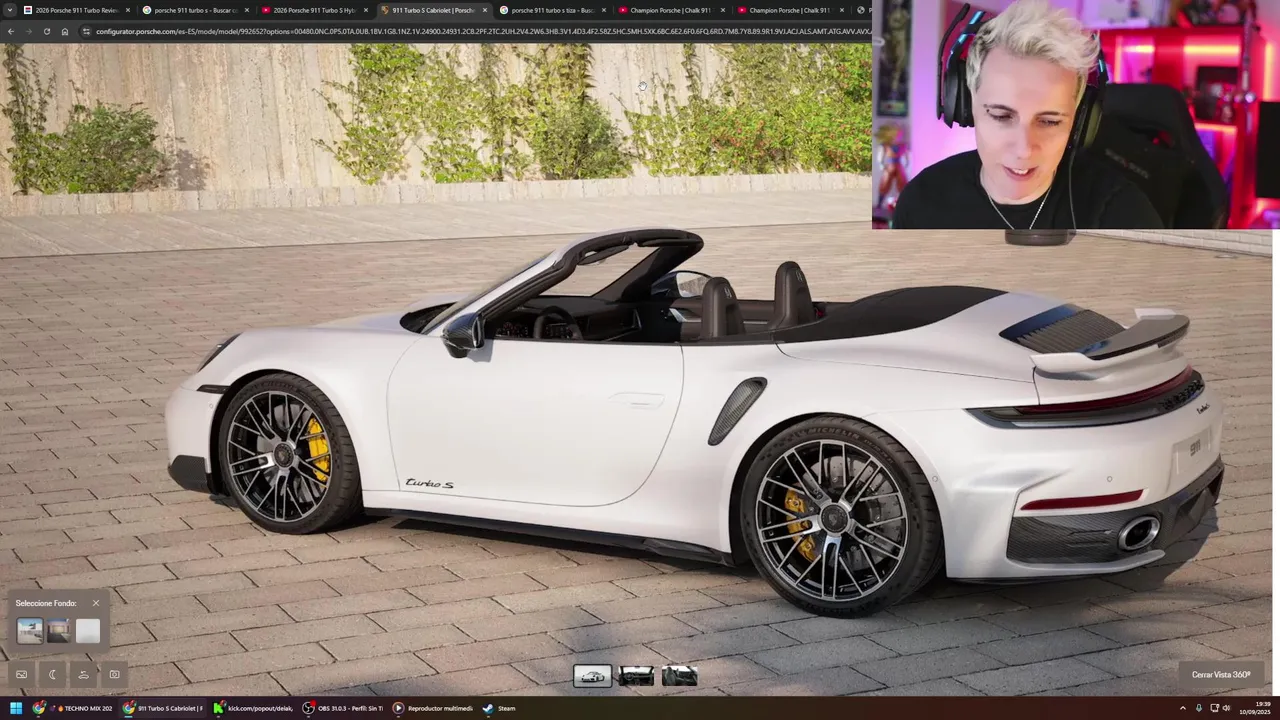Open the clock showing 19:39
The width and height of the screenshot is (1280, 720).
[1256, 708]
